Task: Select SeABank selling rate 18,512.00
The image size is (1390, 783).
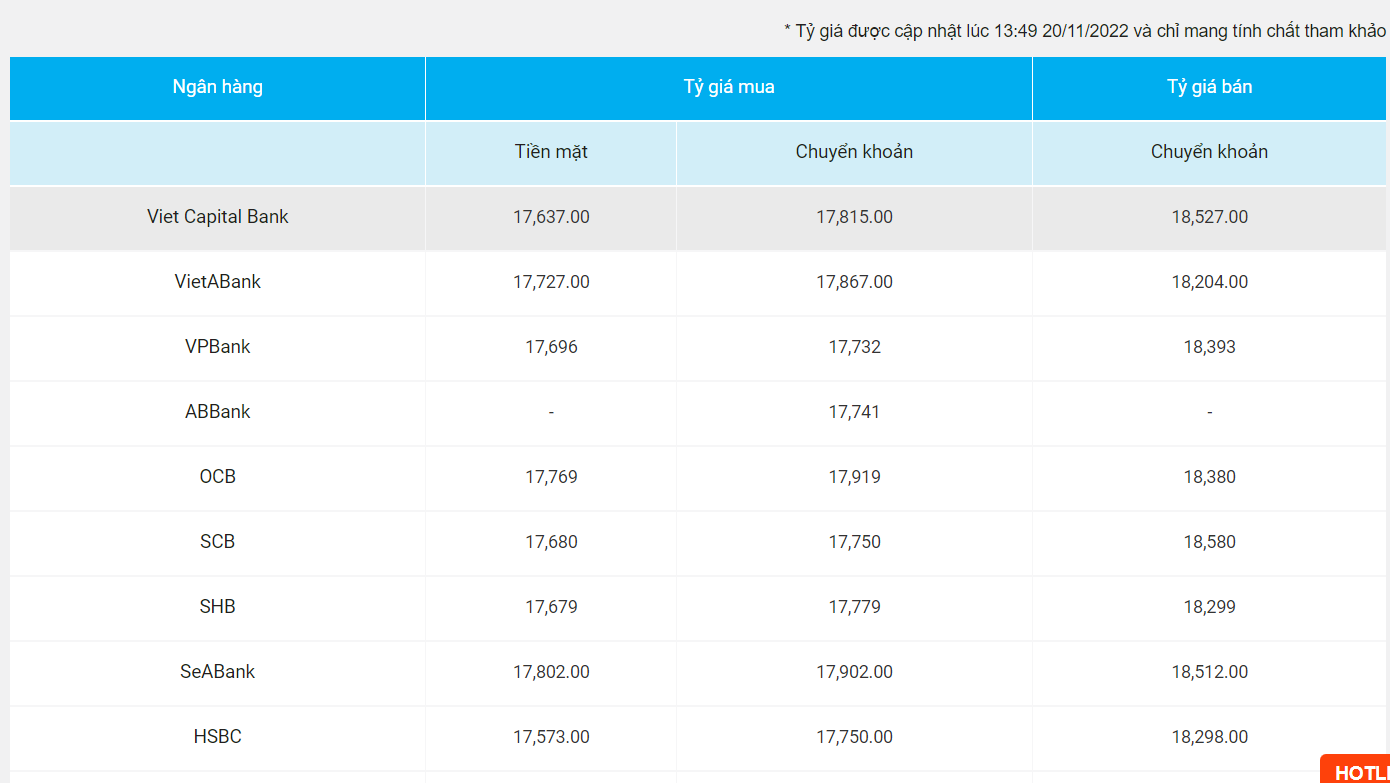Action: pyautogui.click(x=1209, y=672)
